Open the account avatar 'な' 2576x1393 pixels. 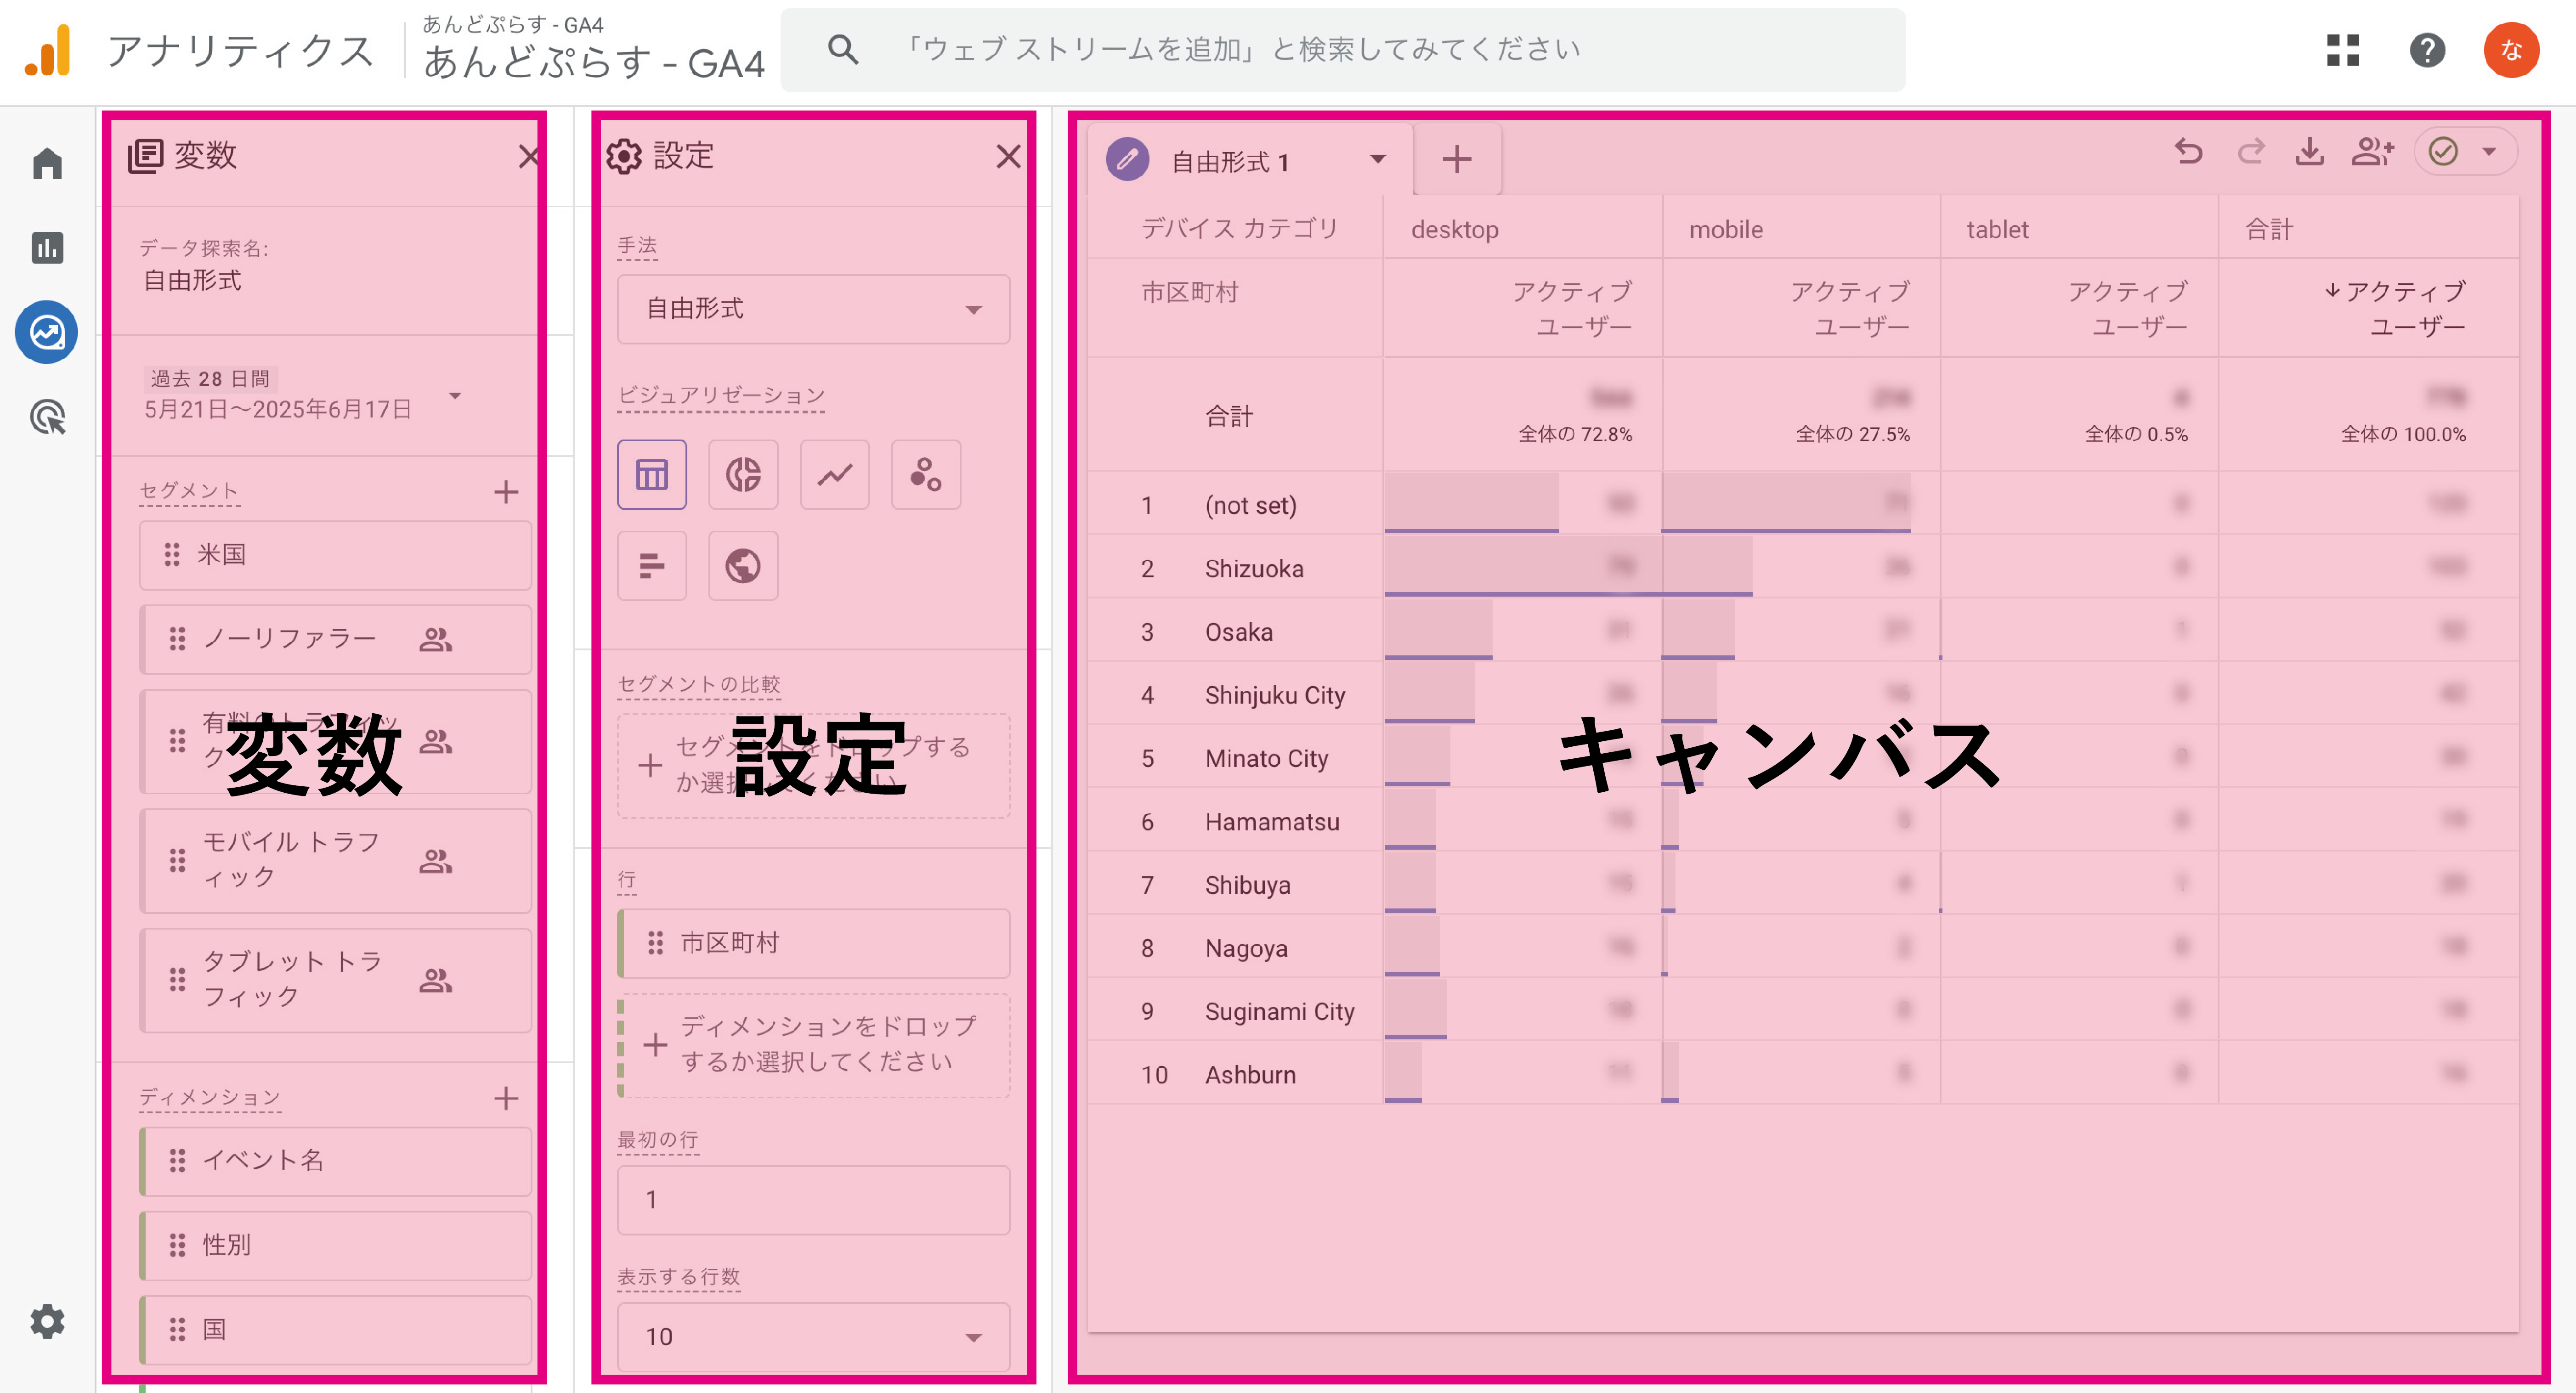tap(2511, 50)
